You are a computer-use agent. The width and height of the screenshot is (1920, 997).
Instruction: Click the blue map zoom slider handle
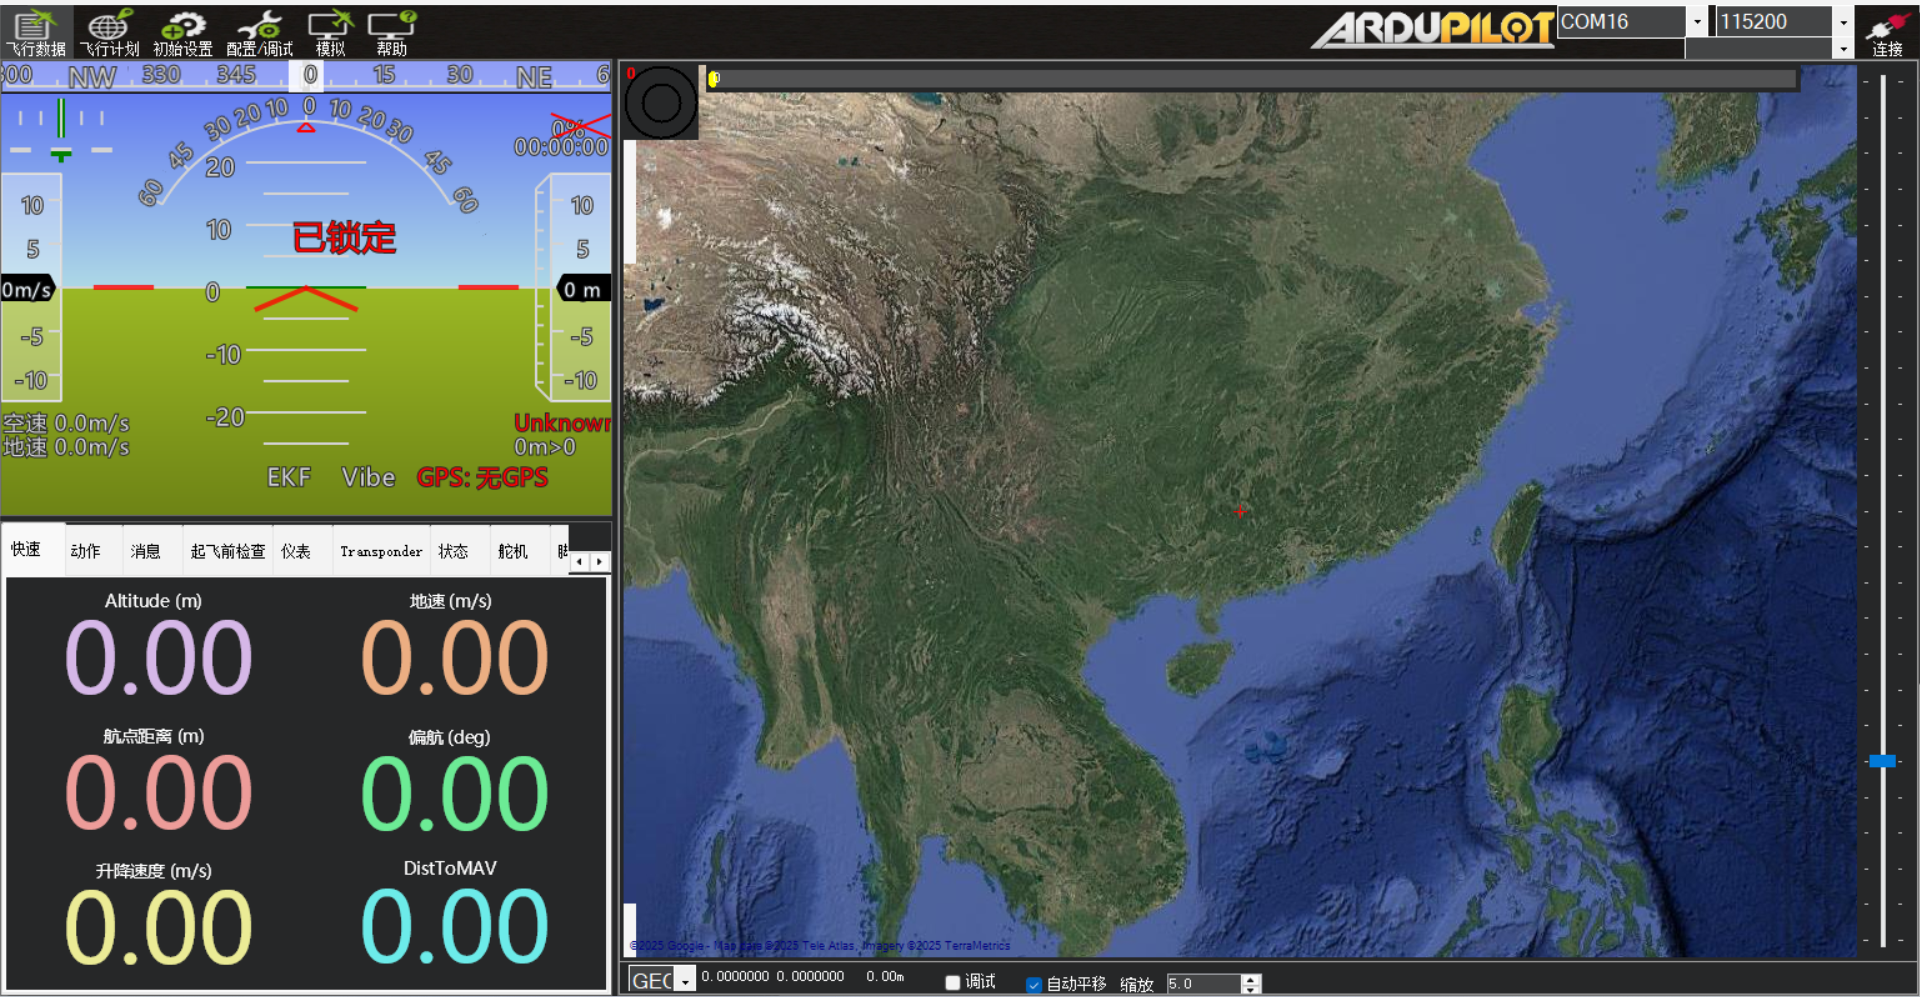tap(1882, 761)
